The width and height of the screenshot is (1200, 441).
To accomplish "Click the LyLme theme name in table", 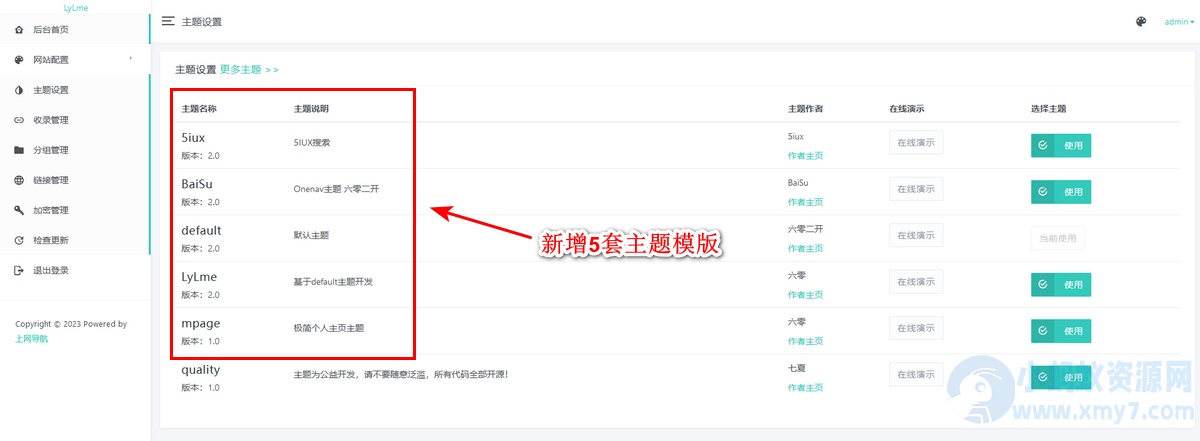I will point(199,277).
